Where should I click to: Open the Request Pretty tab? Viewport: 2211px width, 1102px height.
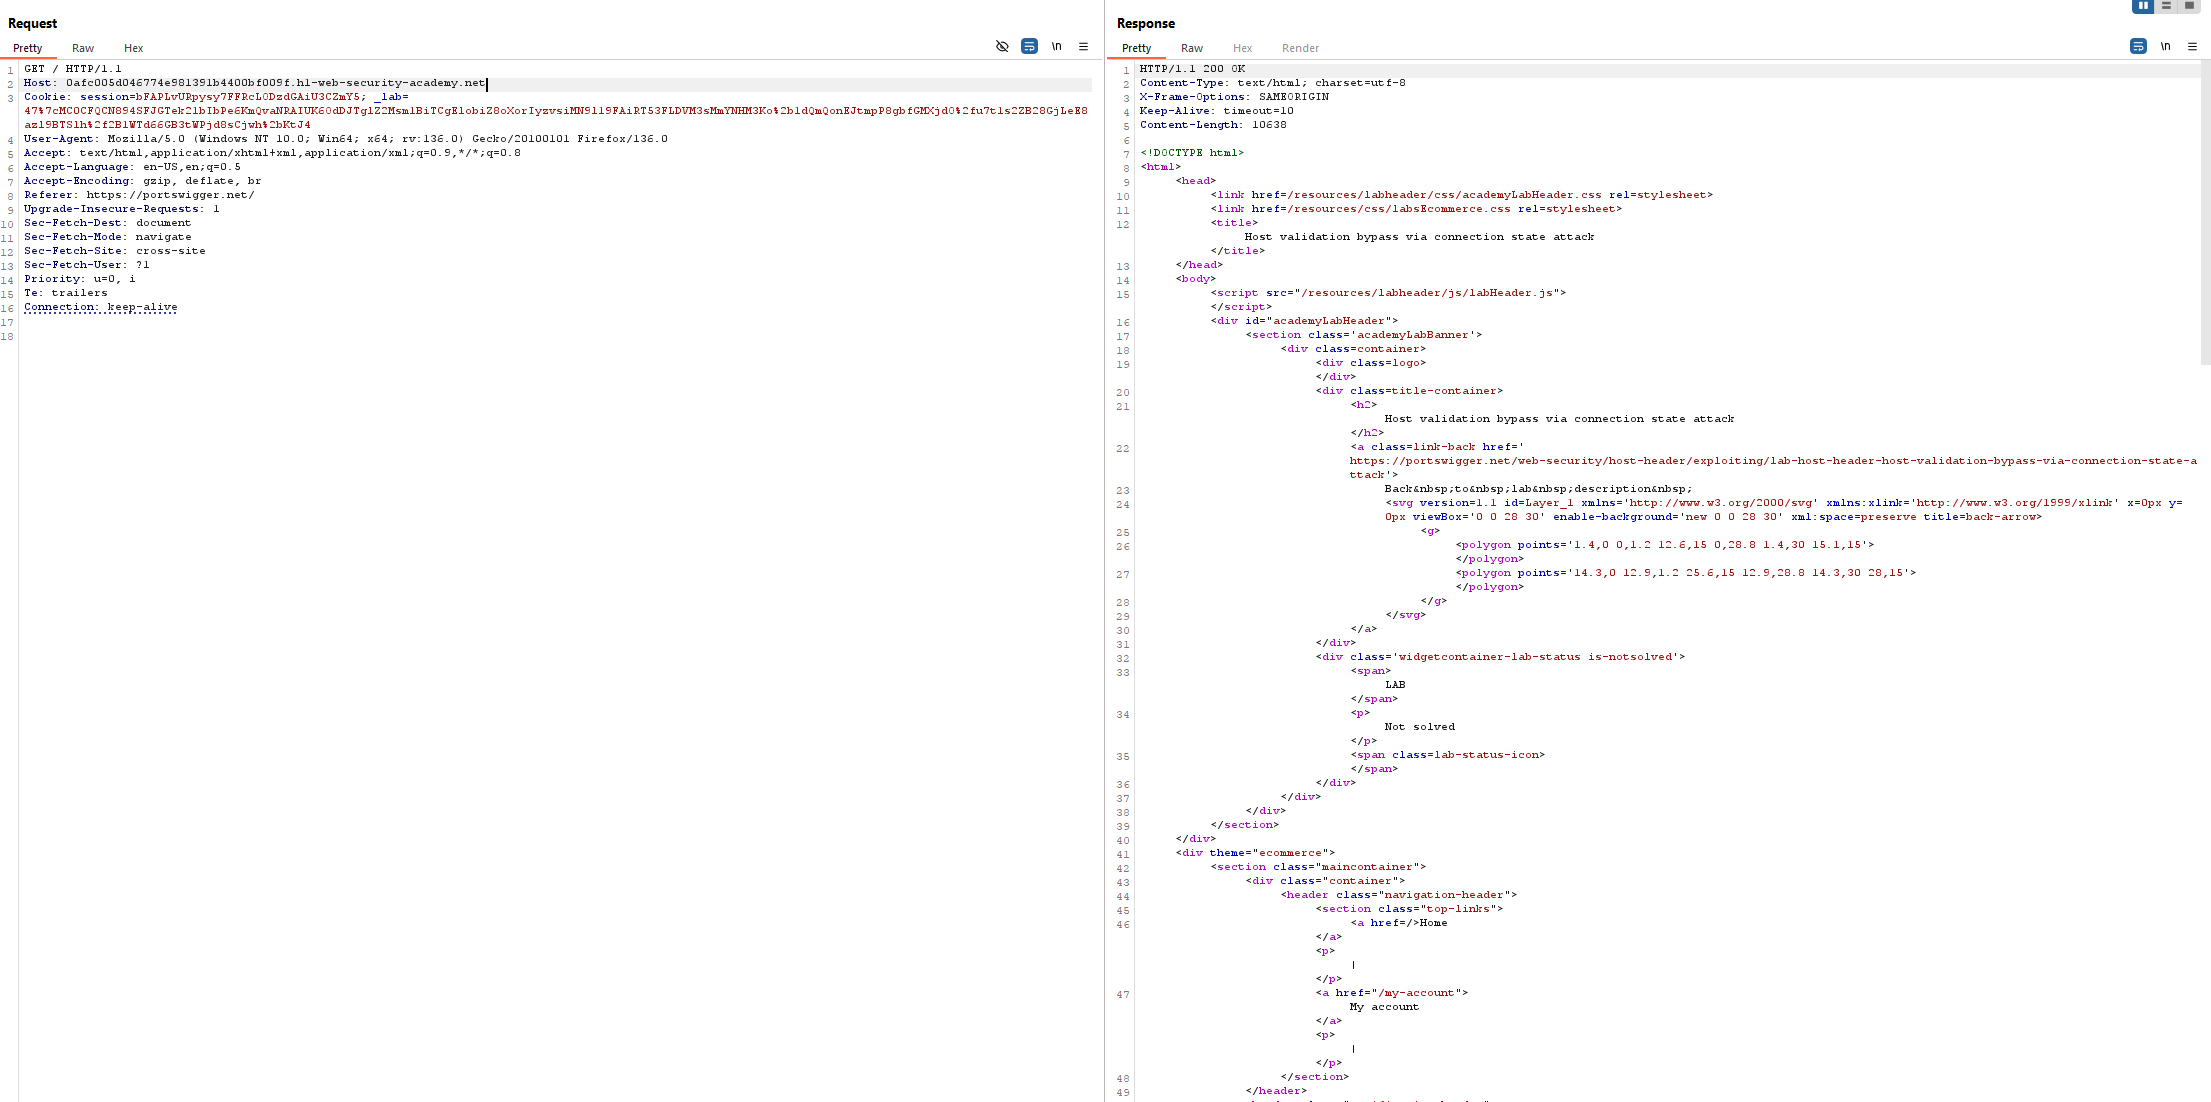(x=28, y=48)
